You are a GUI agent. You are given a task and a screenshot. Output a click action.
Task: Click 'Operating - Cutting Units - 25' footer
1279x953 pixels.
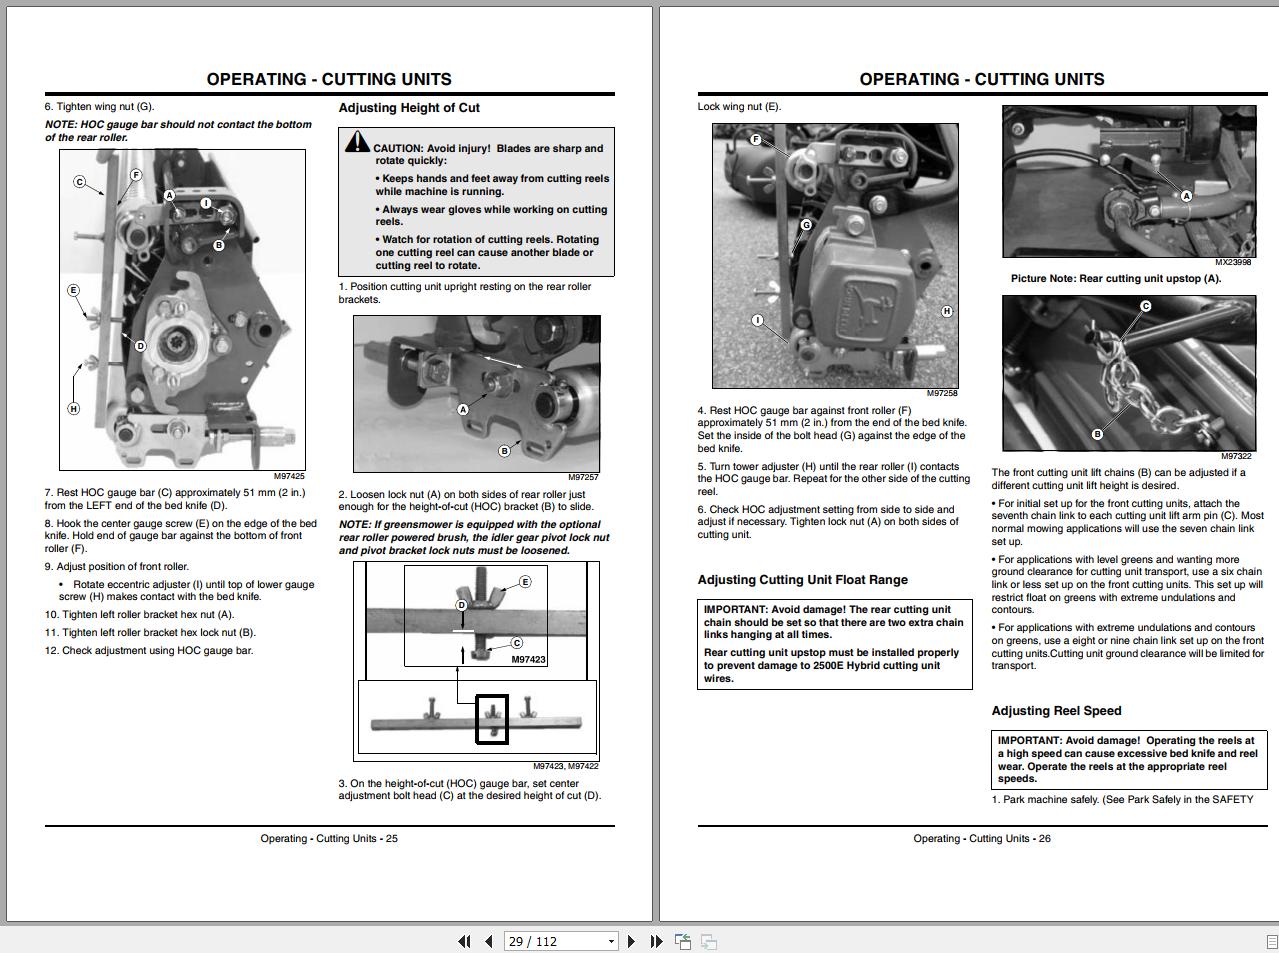tap(329, 838)
